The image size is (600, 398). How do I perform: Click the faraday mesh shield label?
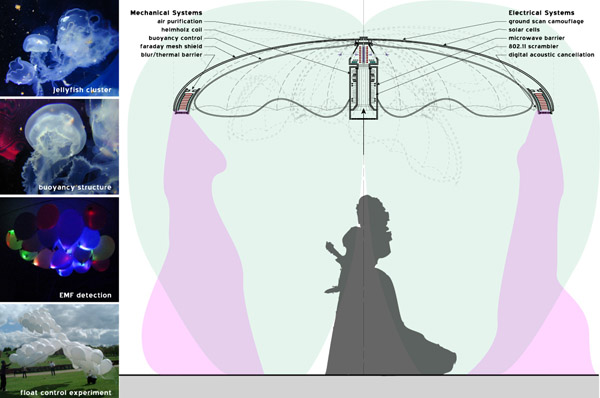coord(171,46)
